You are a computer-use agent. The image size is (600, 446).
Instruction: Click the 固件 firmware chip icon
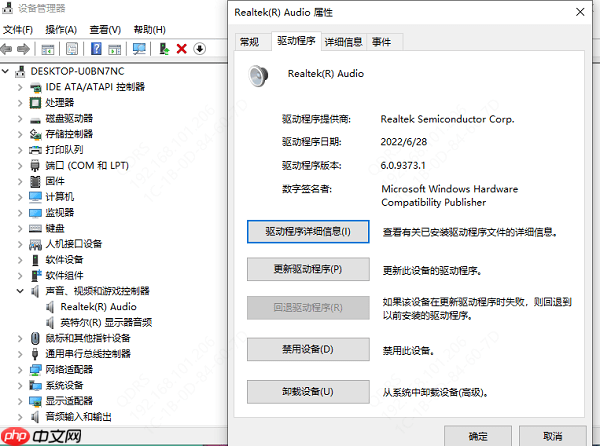pos(35,181)
